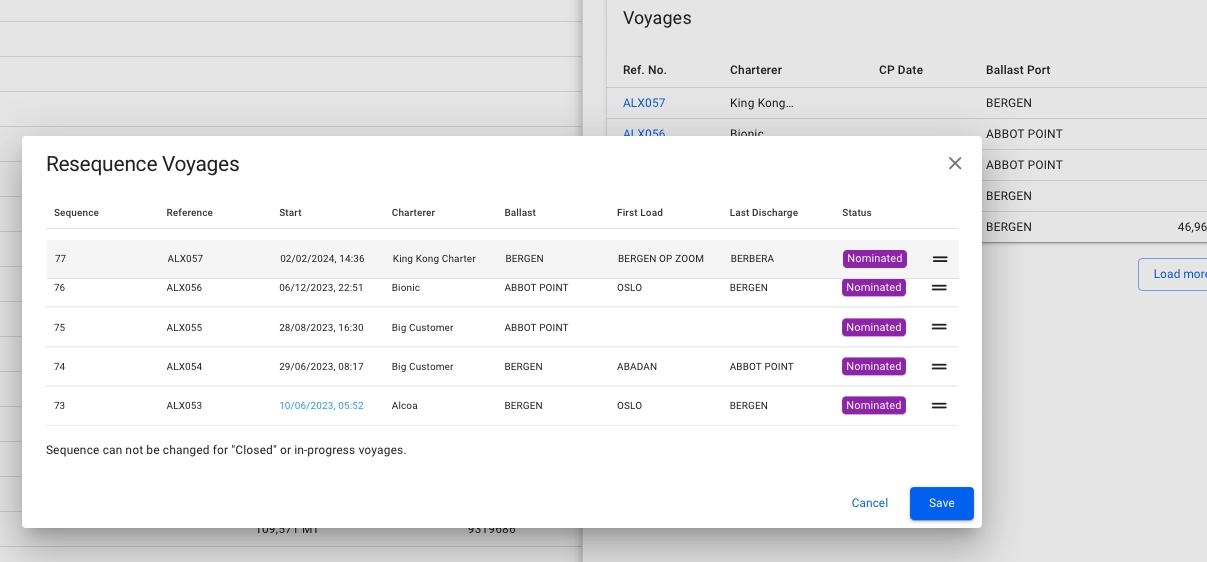Image resolution: width=1207 pixels, height=562 pixels.
Task: Click Nominated status badge for ALX057
Action: [x=874, y=259]
